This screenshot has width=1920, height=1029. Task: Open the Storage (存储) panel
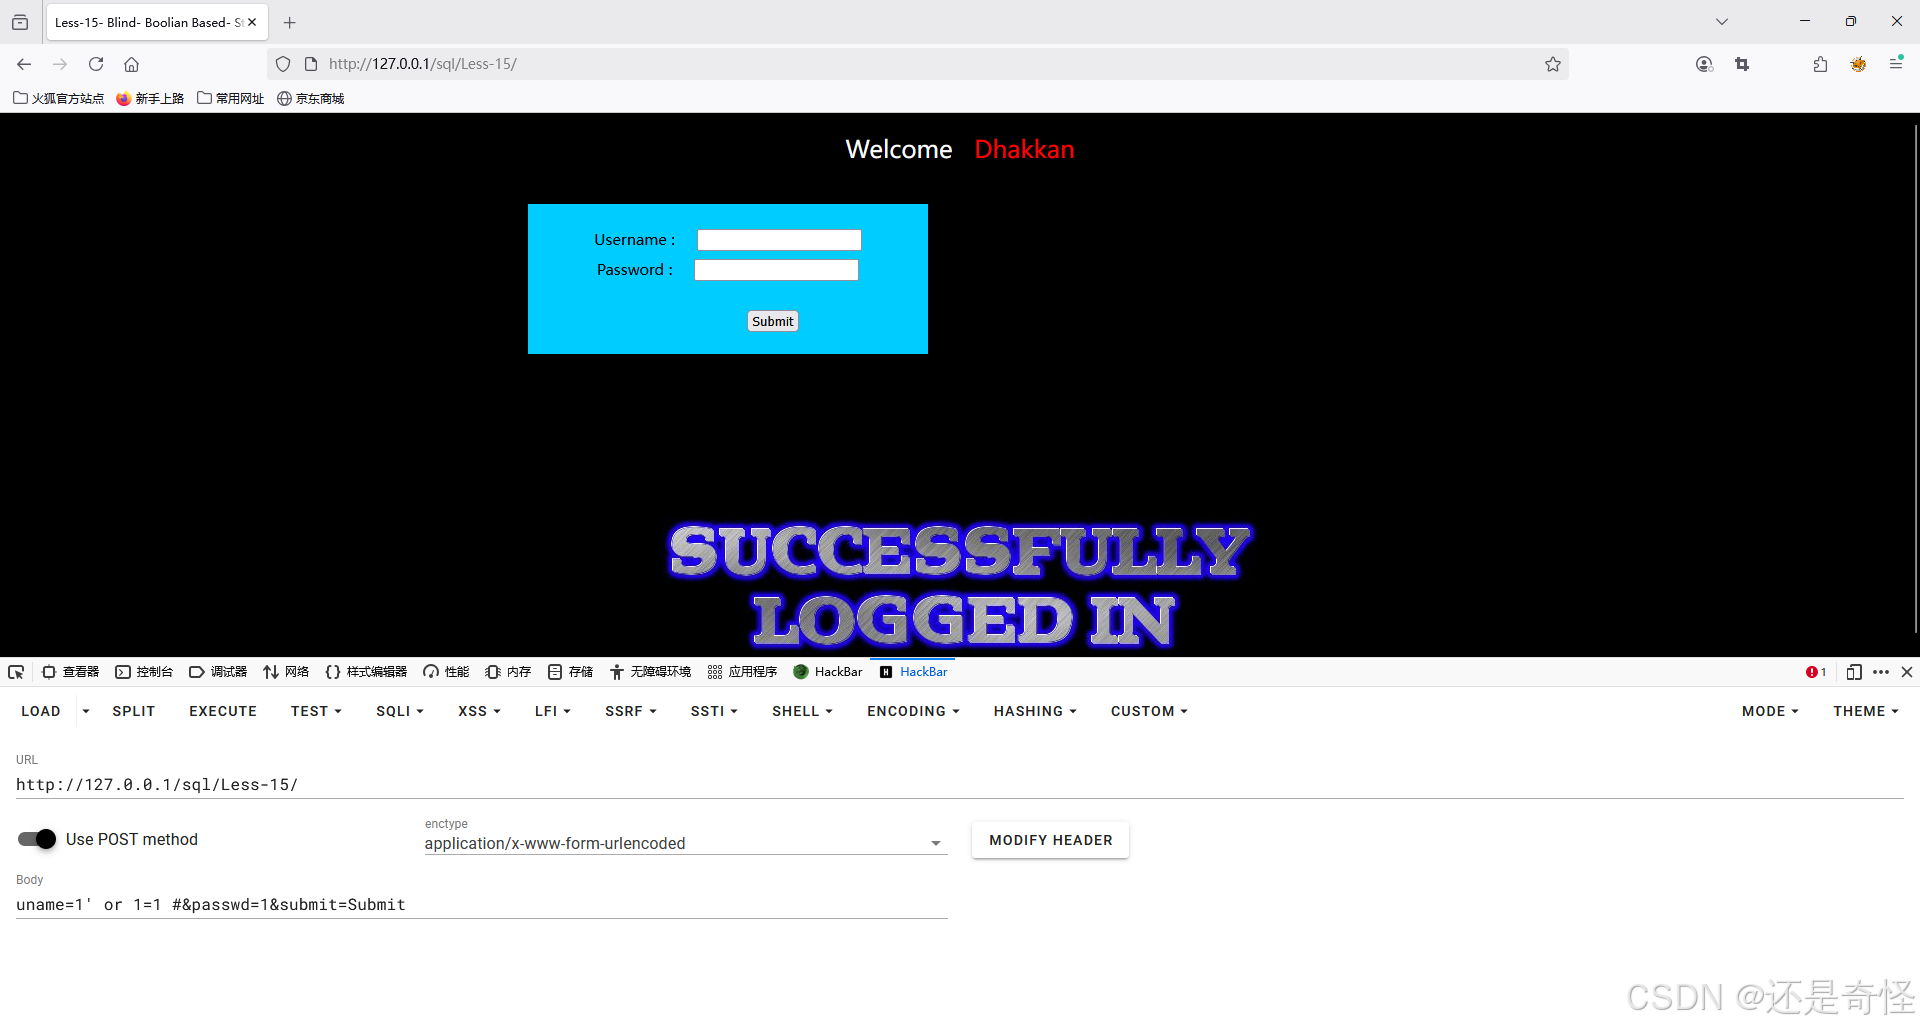[570, 672]
